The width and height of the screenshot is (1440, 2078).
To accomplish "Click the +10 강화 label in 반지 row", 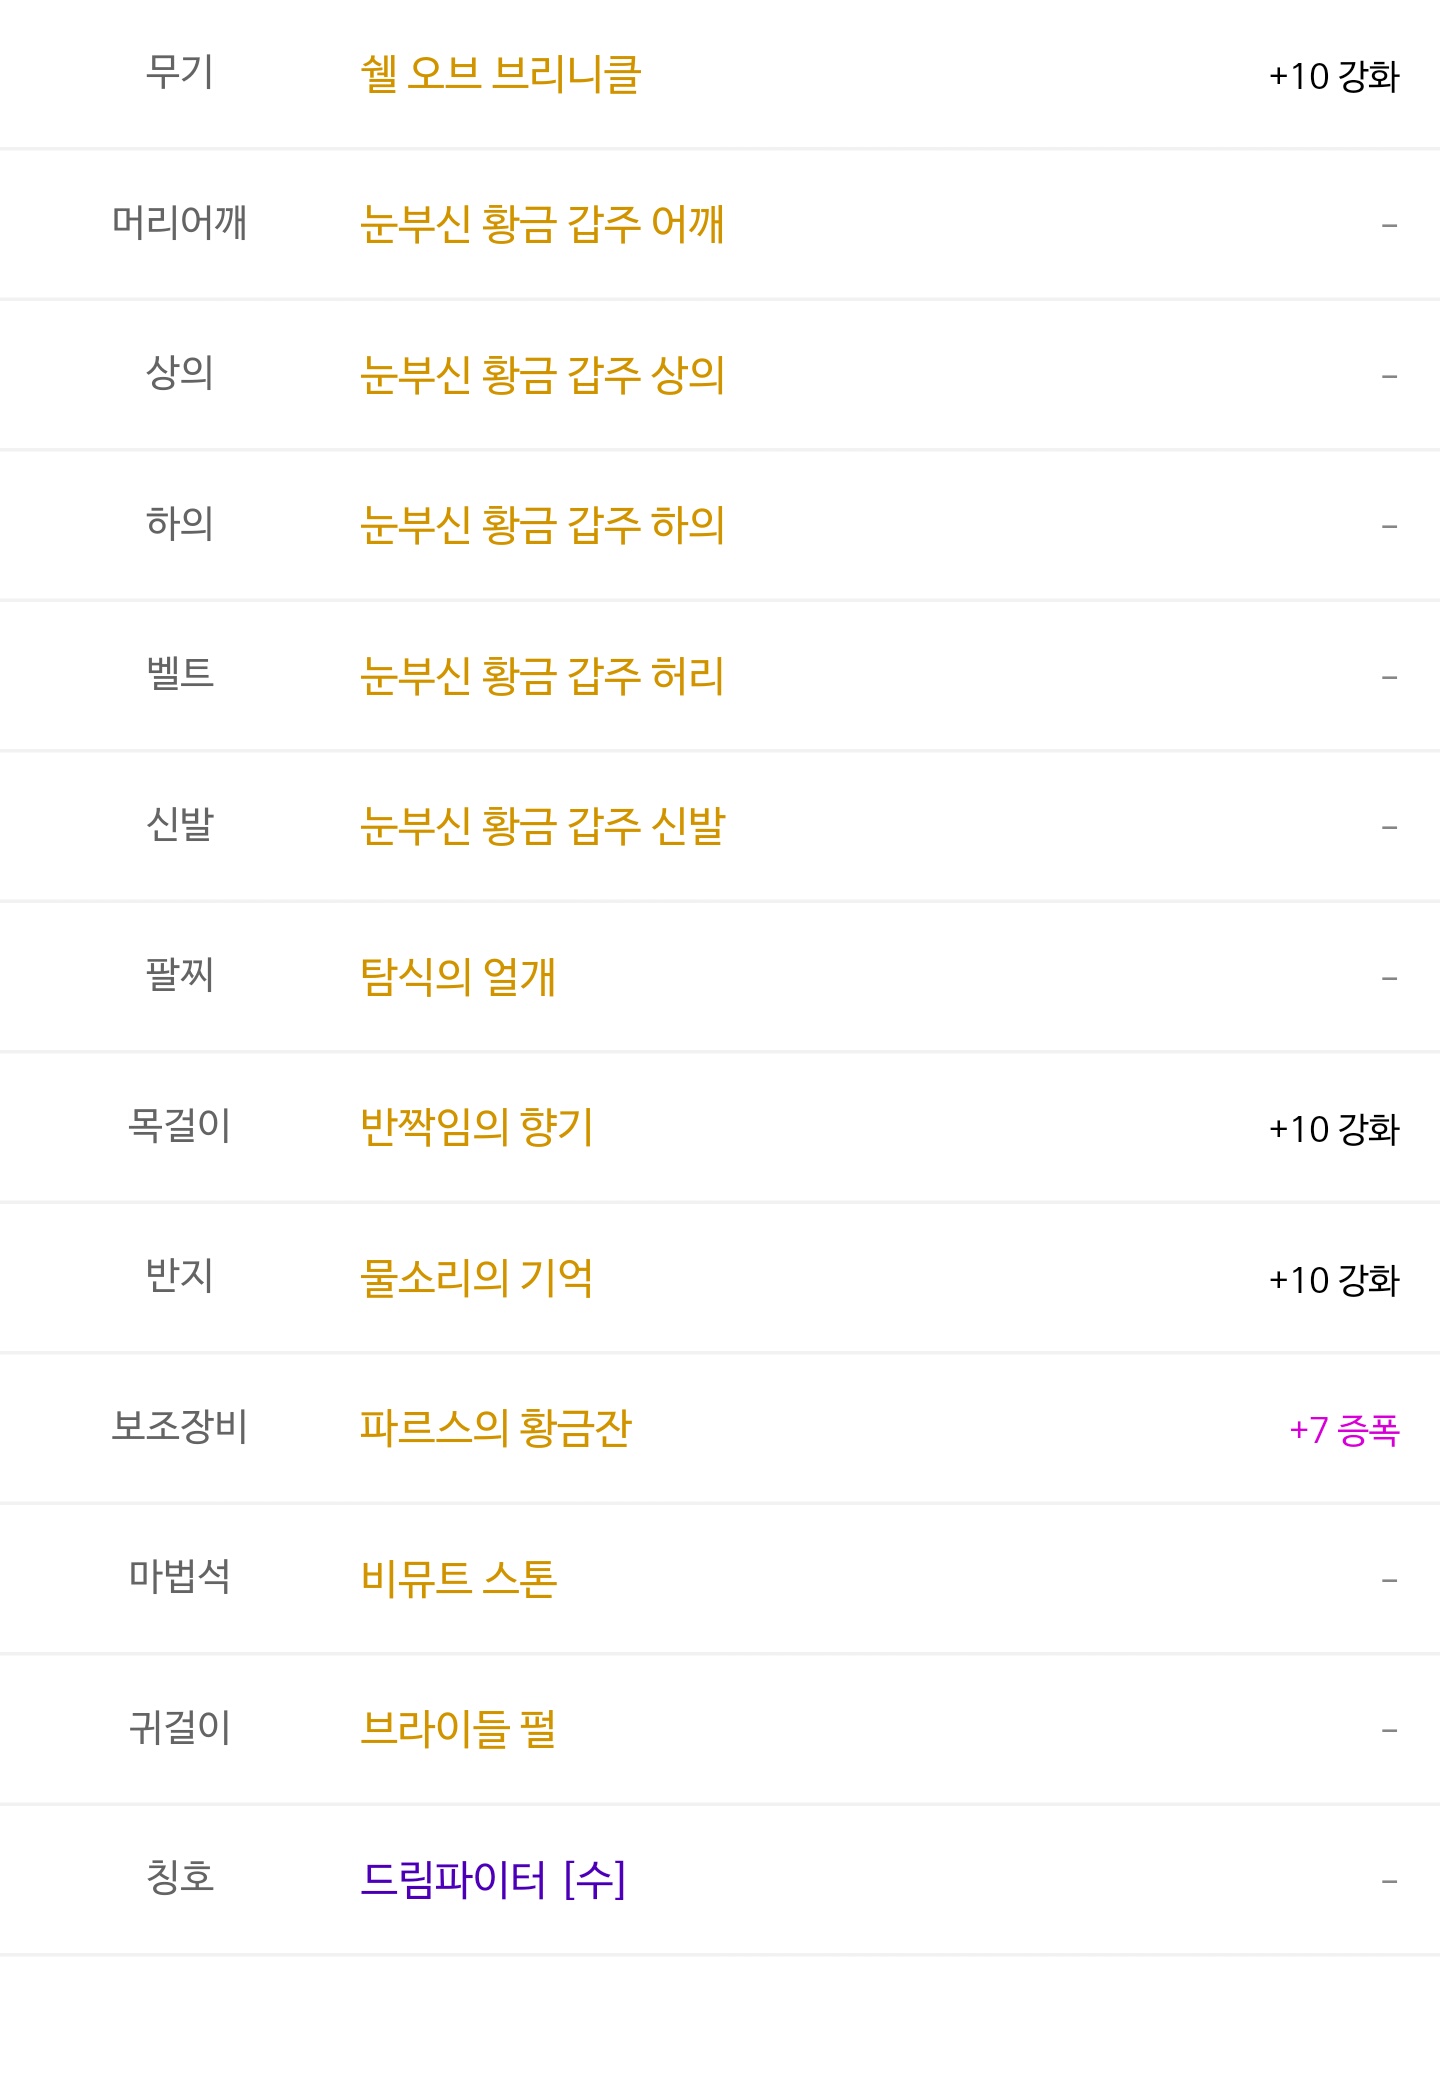I will point(1334,1280).
